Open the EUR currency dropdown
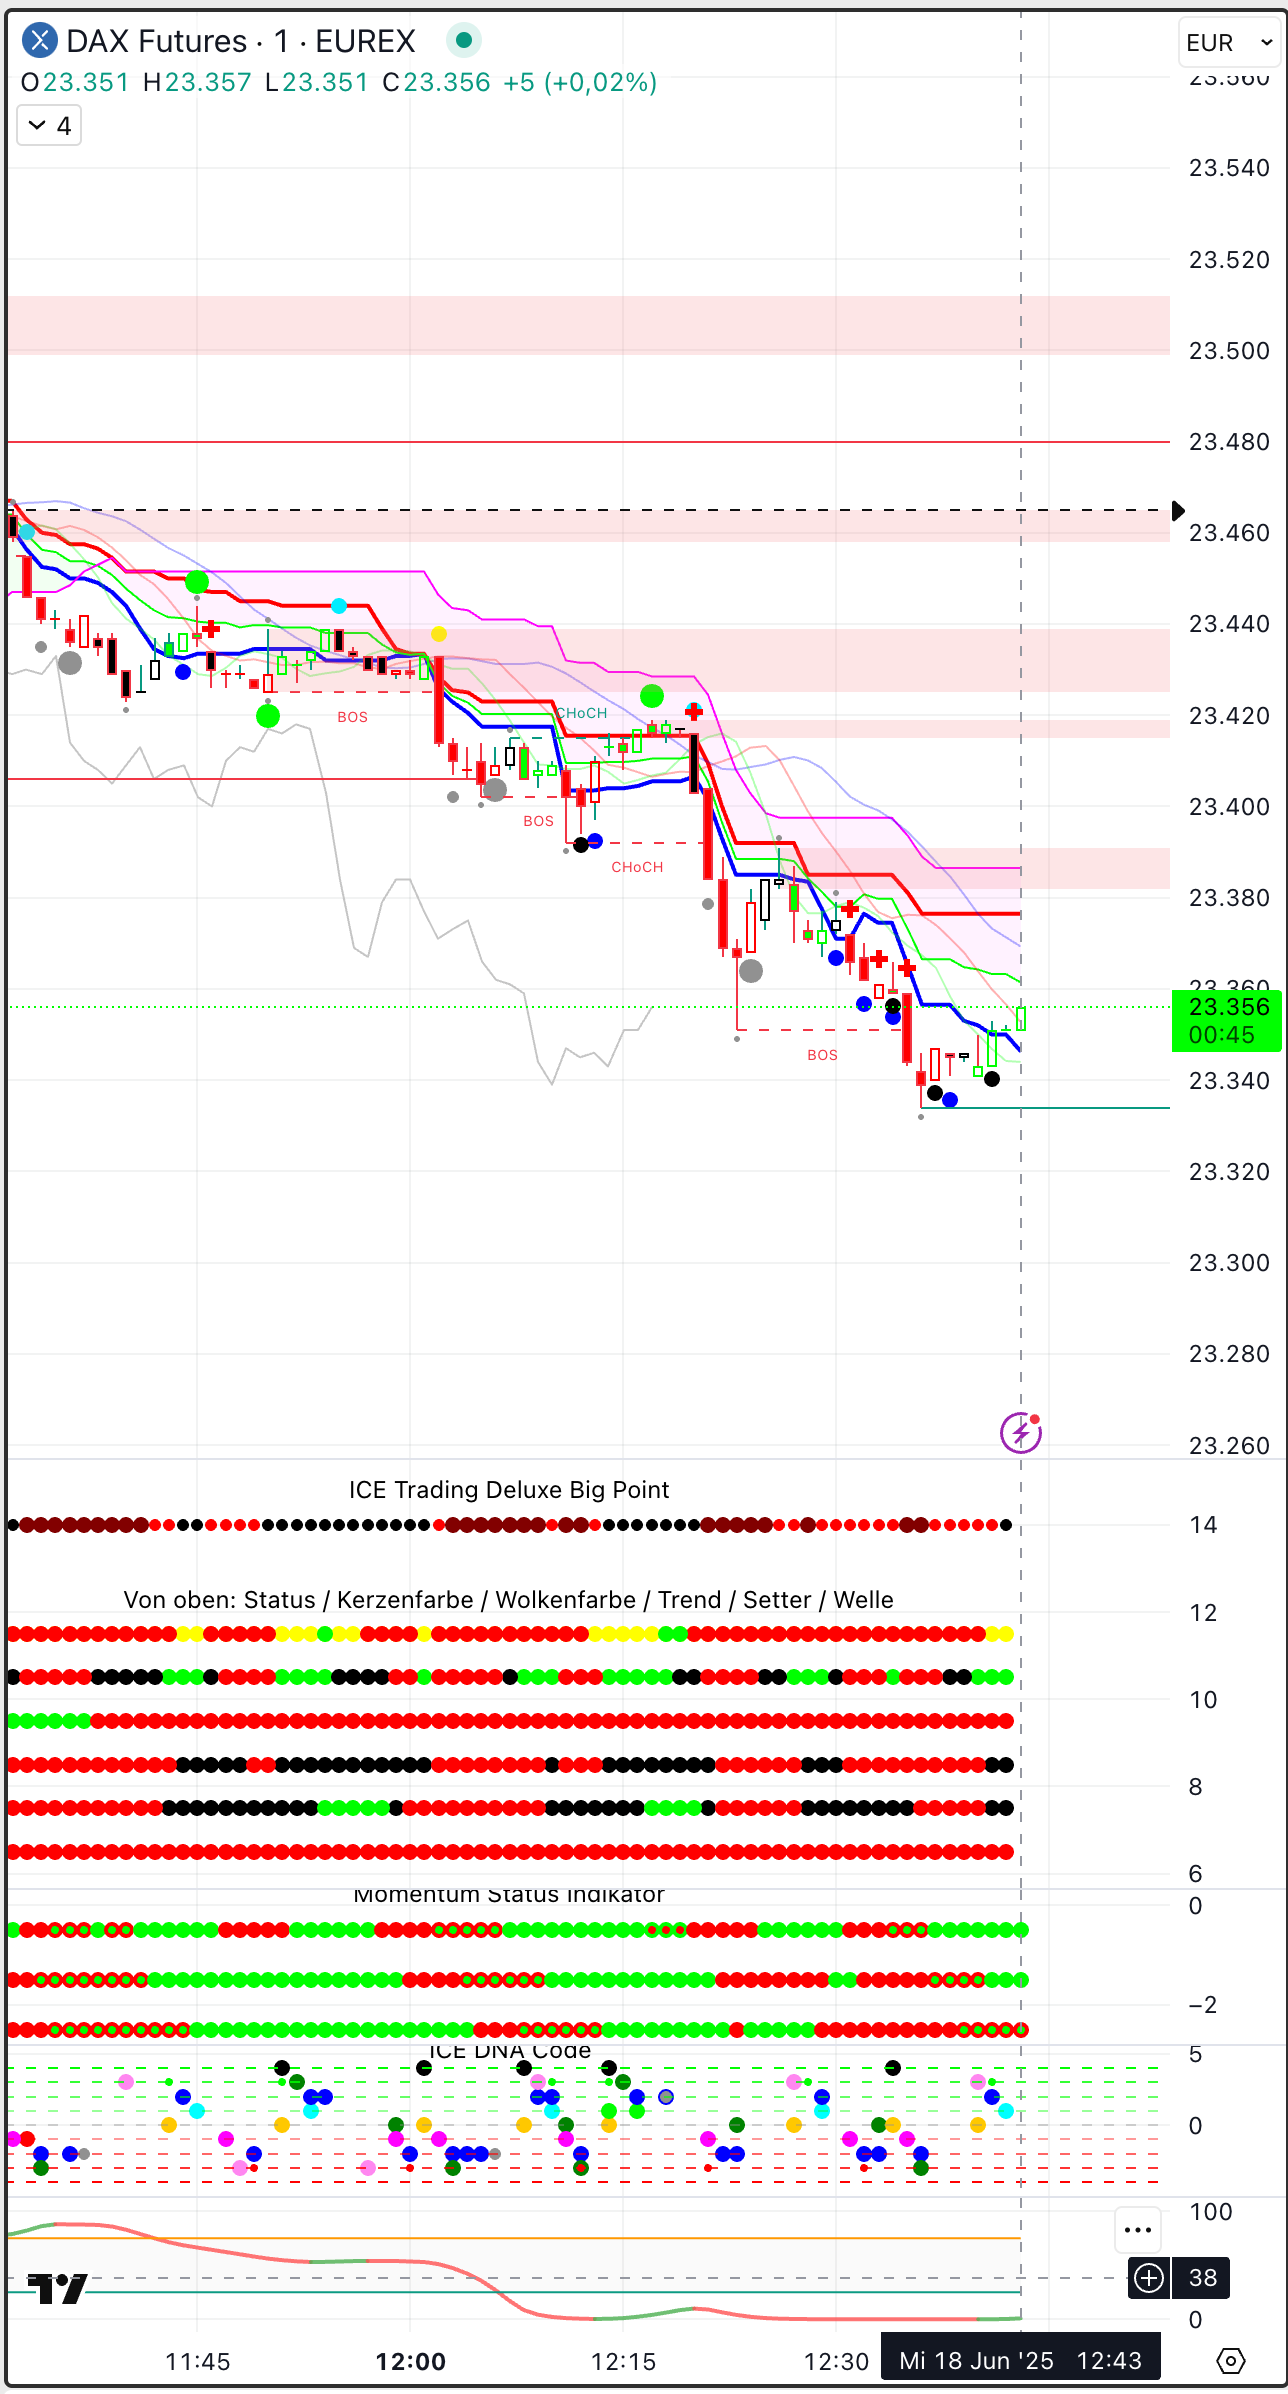1288x2394 pixels. point(1228,43)
